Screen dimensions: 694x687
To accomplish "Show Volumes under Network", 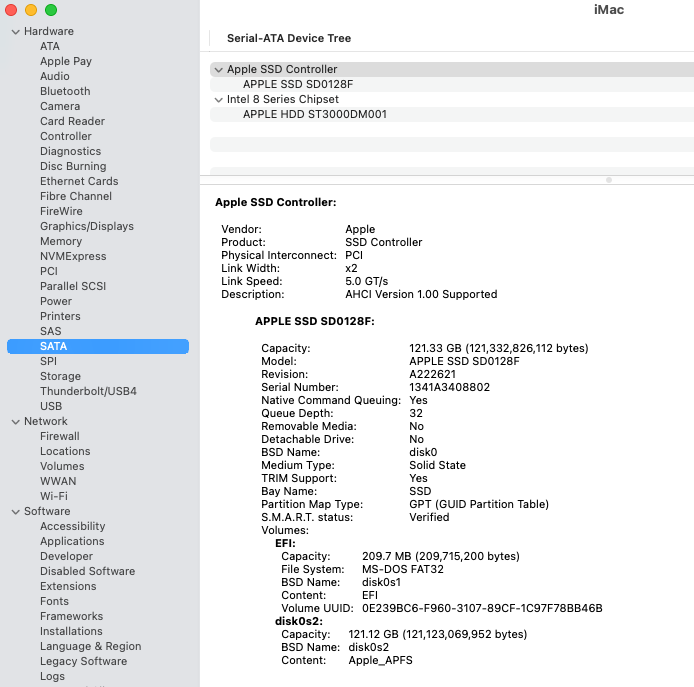I will point(62,467).
